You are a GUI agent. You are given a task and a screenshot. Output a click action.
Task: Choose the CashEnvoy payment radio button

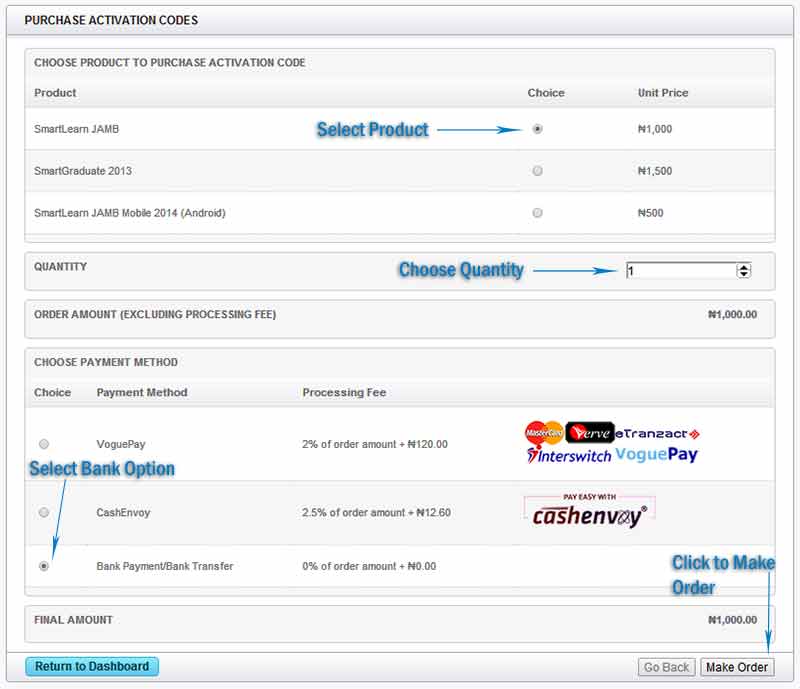pos(44,512)
